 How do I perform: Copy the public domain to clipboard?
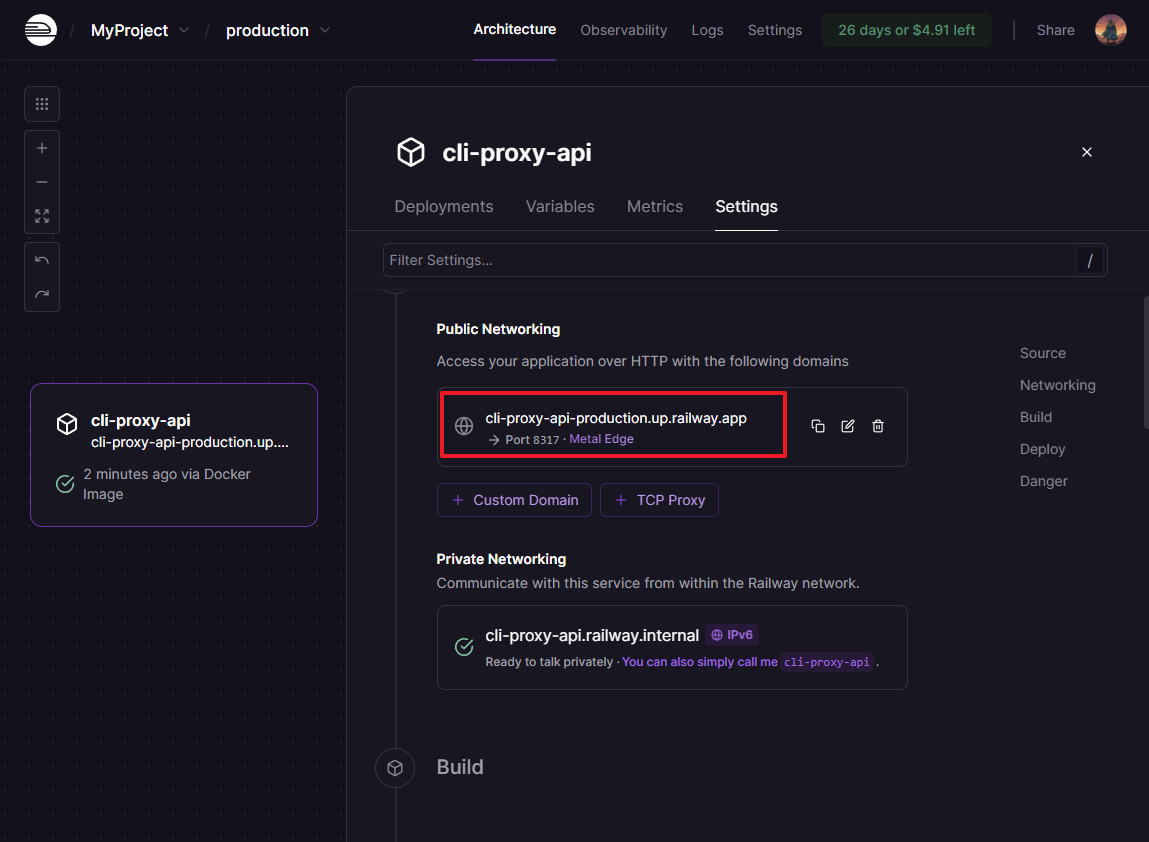(818, 426)
